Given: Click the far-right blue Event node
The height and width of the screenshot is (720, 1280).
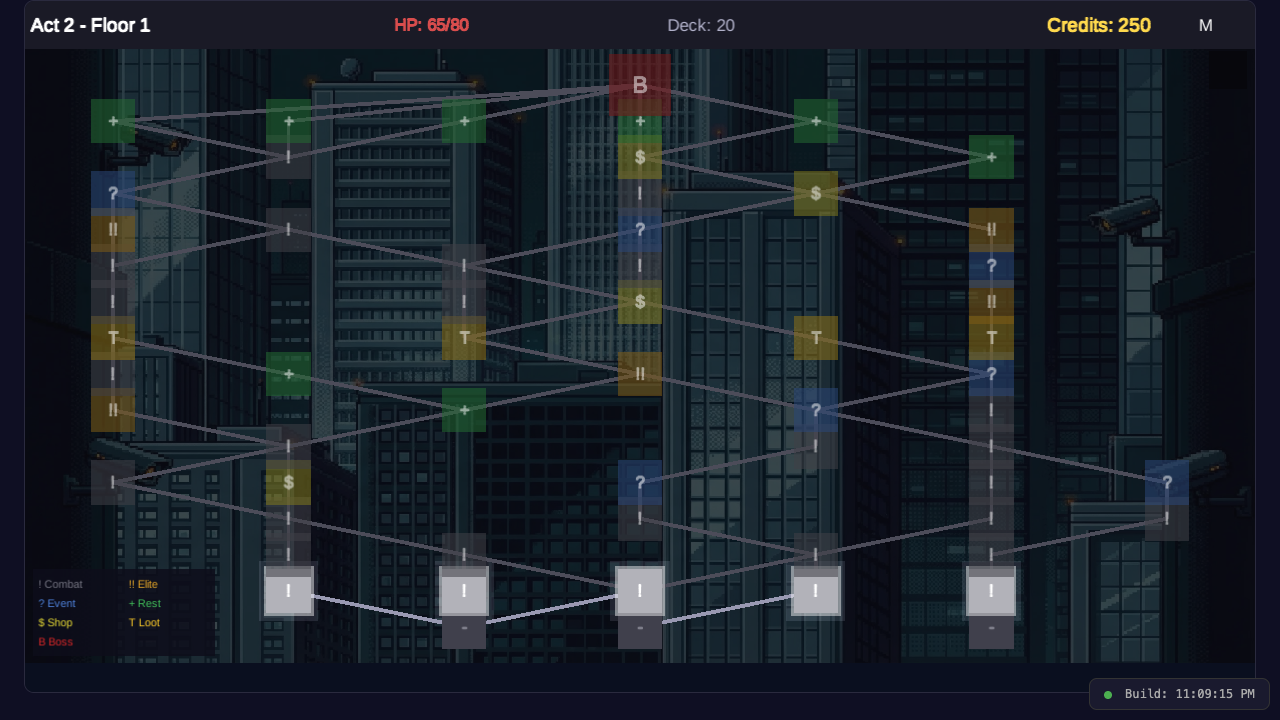Looking at the screenshot, I should pyautogui.click(x=1166, y=482).
